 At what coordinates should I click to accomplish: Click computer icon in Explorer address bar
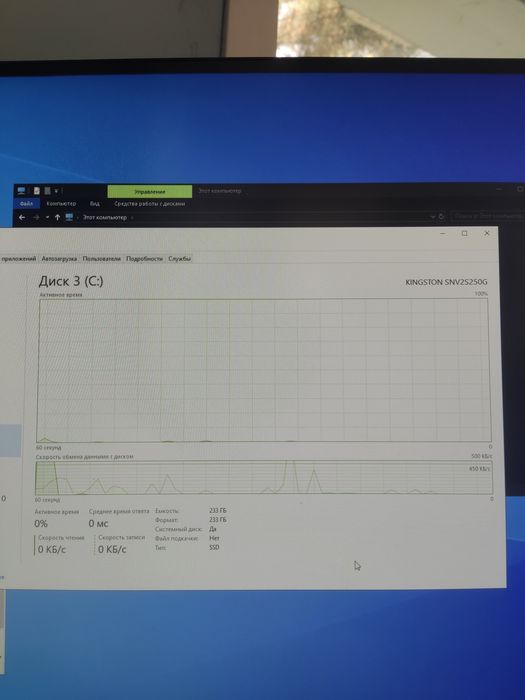pos(69,217)
